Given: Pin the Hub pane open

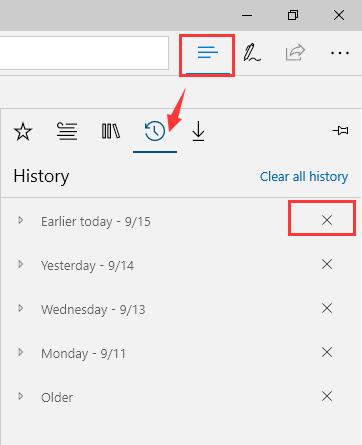Looking at the screenshot, I should click(x=340, y=130).
